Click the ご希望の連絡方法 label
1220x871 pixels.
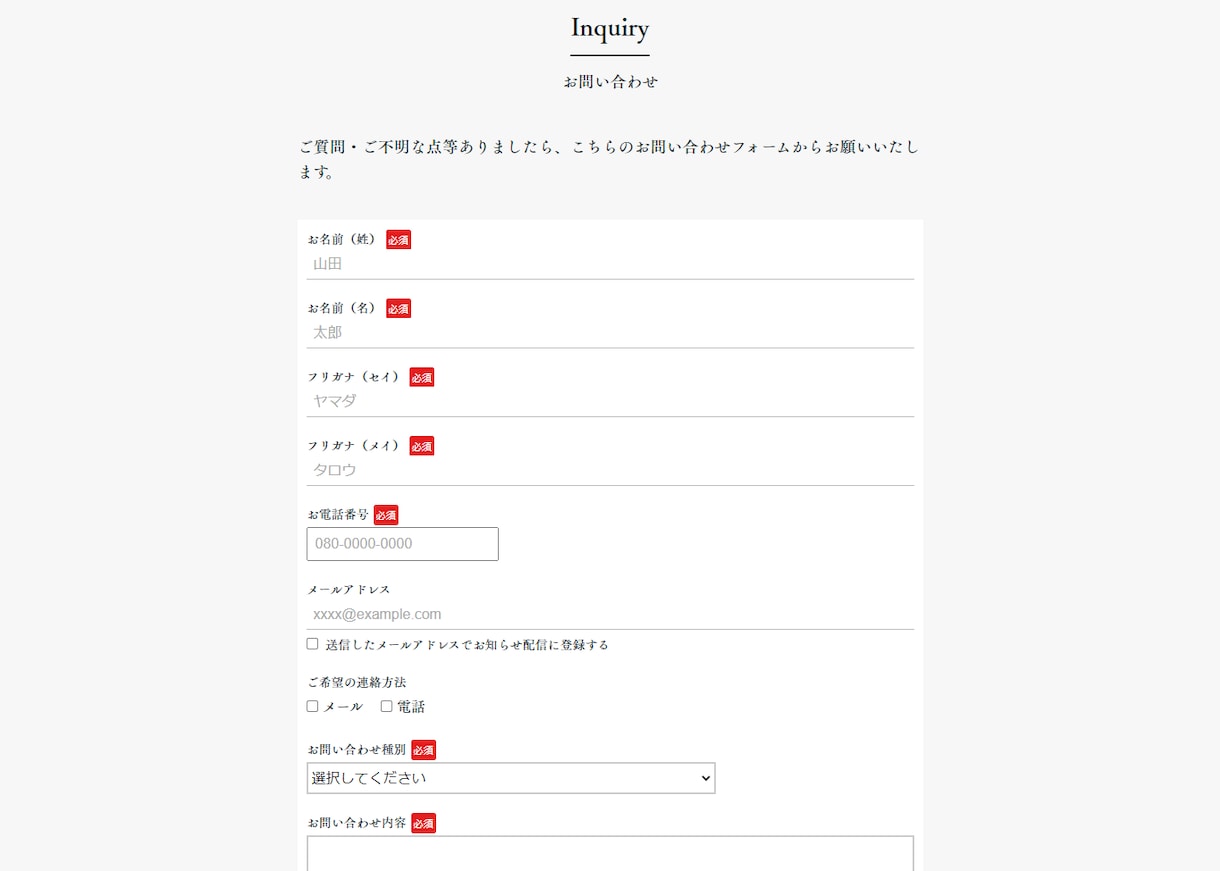(357, 683)
